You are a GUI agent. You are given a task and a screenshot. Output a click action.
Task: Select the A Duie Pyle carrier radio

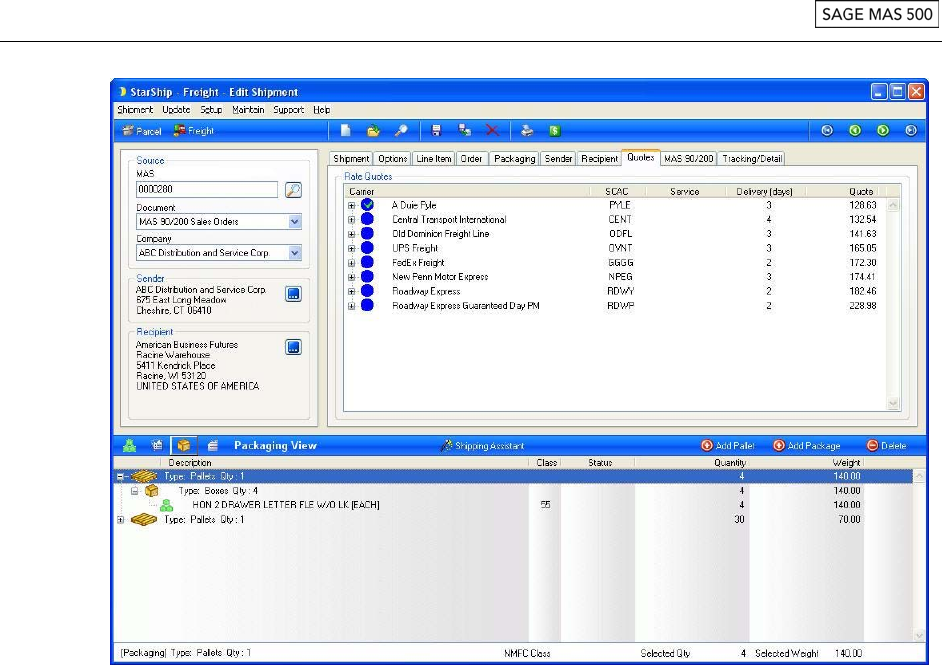tap(367, 205)
